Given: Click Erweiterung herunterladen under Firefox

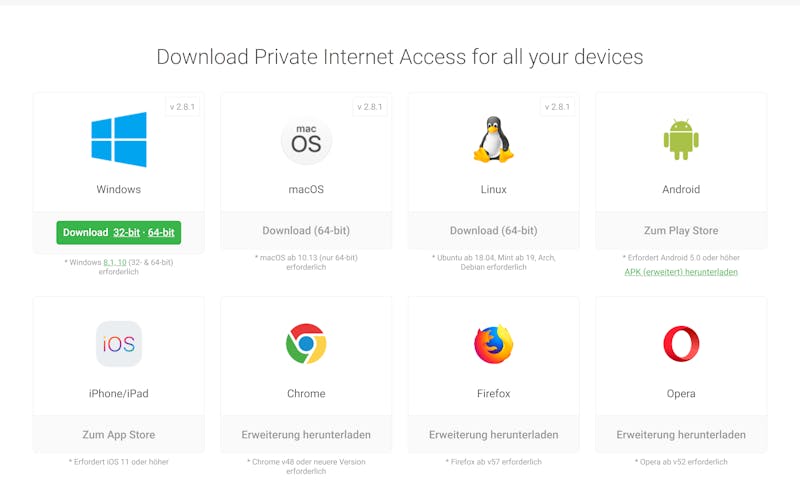Looking at the screenshot, I should coord(493,435).
